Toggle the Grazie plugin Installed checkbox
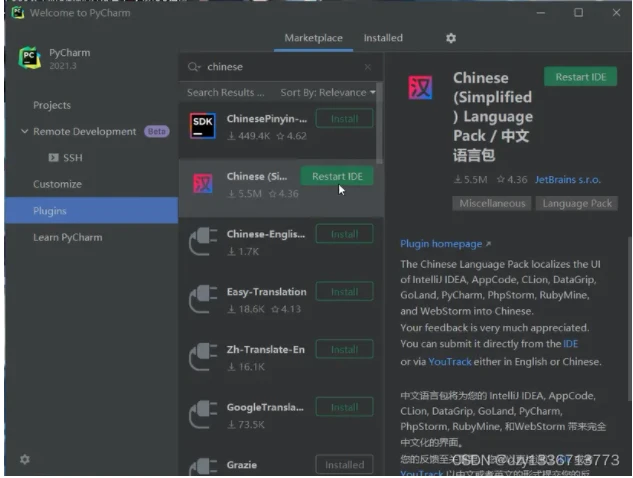 click(344, 465)
